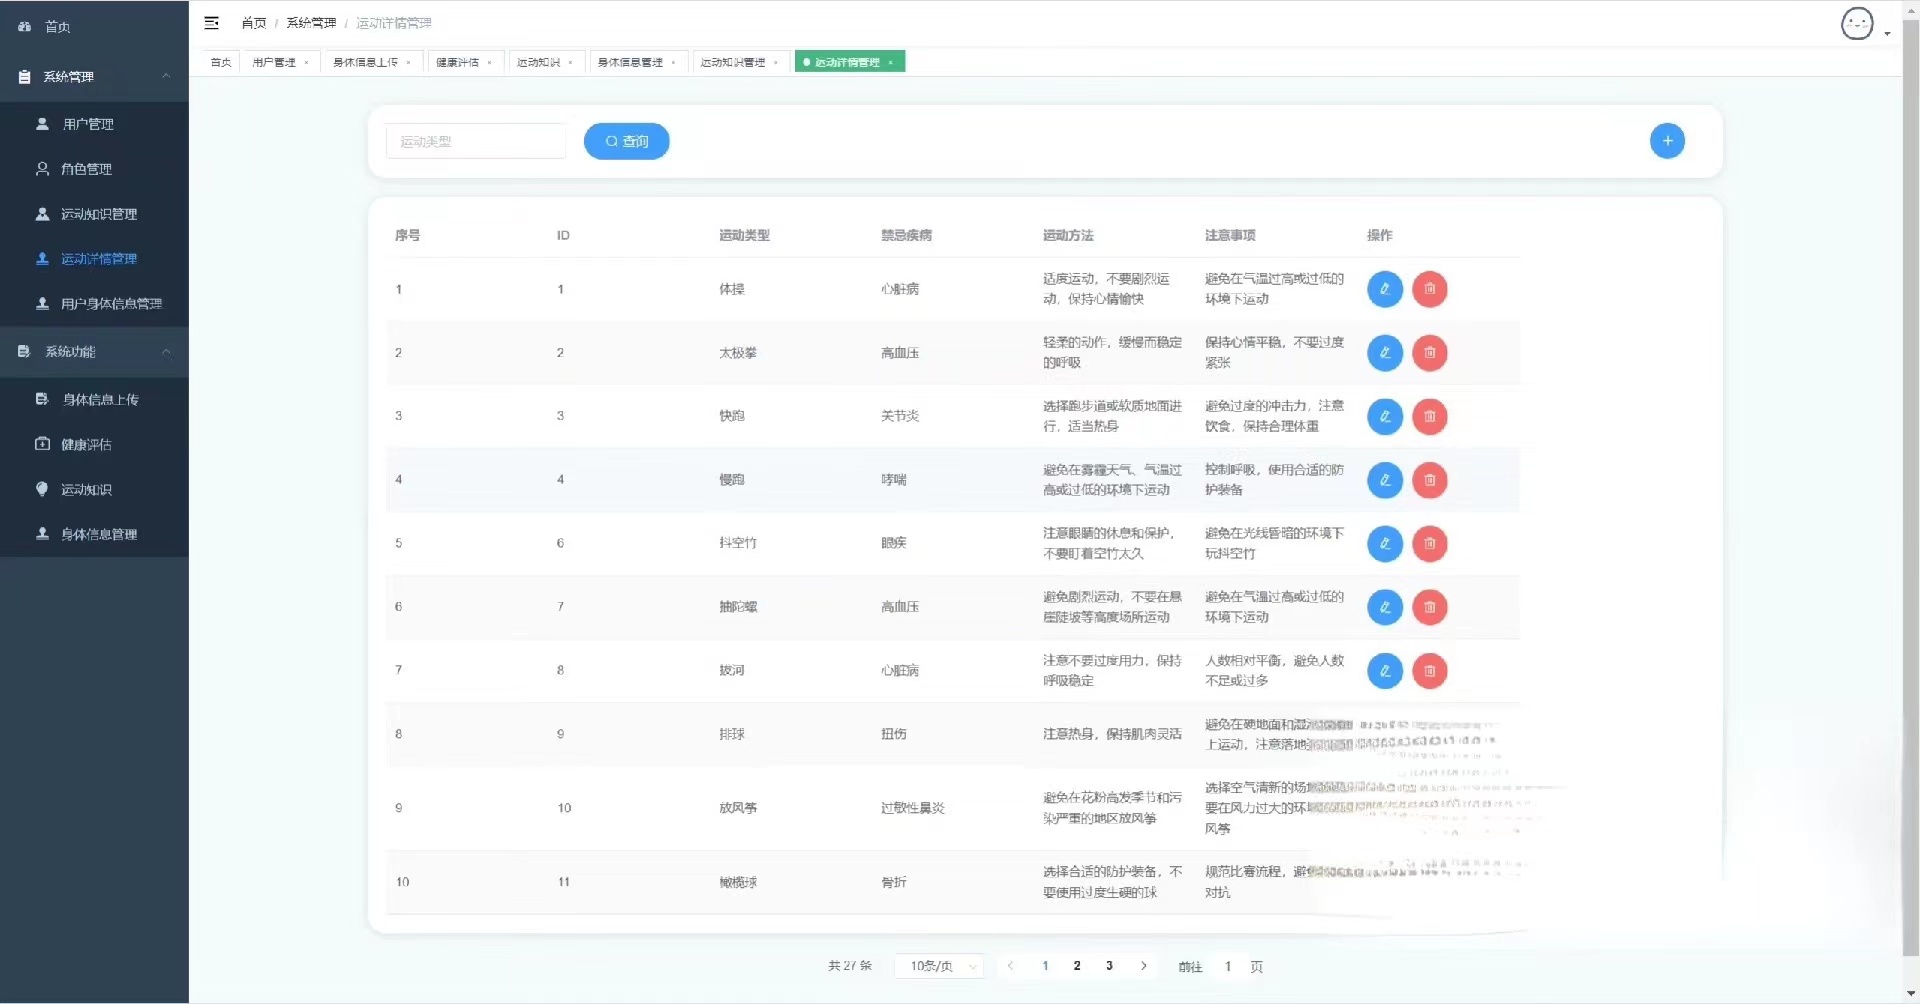Click the 查询 search button

click(627, 141)
